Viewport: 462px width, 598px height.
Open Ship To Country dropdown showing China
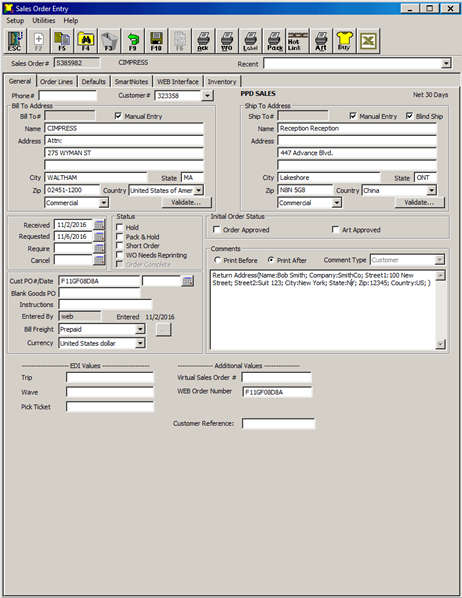431,190
